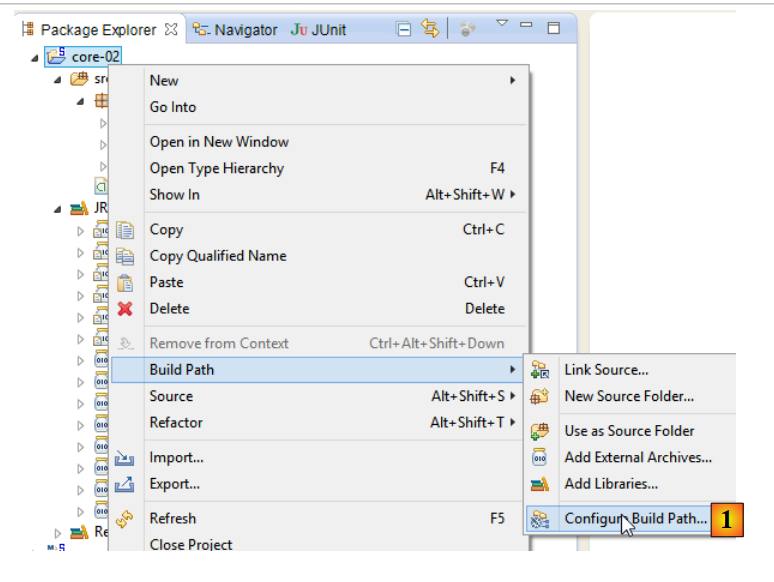Select Configure Build Path menu entry
774x582 pixels.
tap(635, 519)
